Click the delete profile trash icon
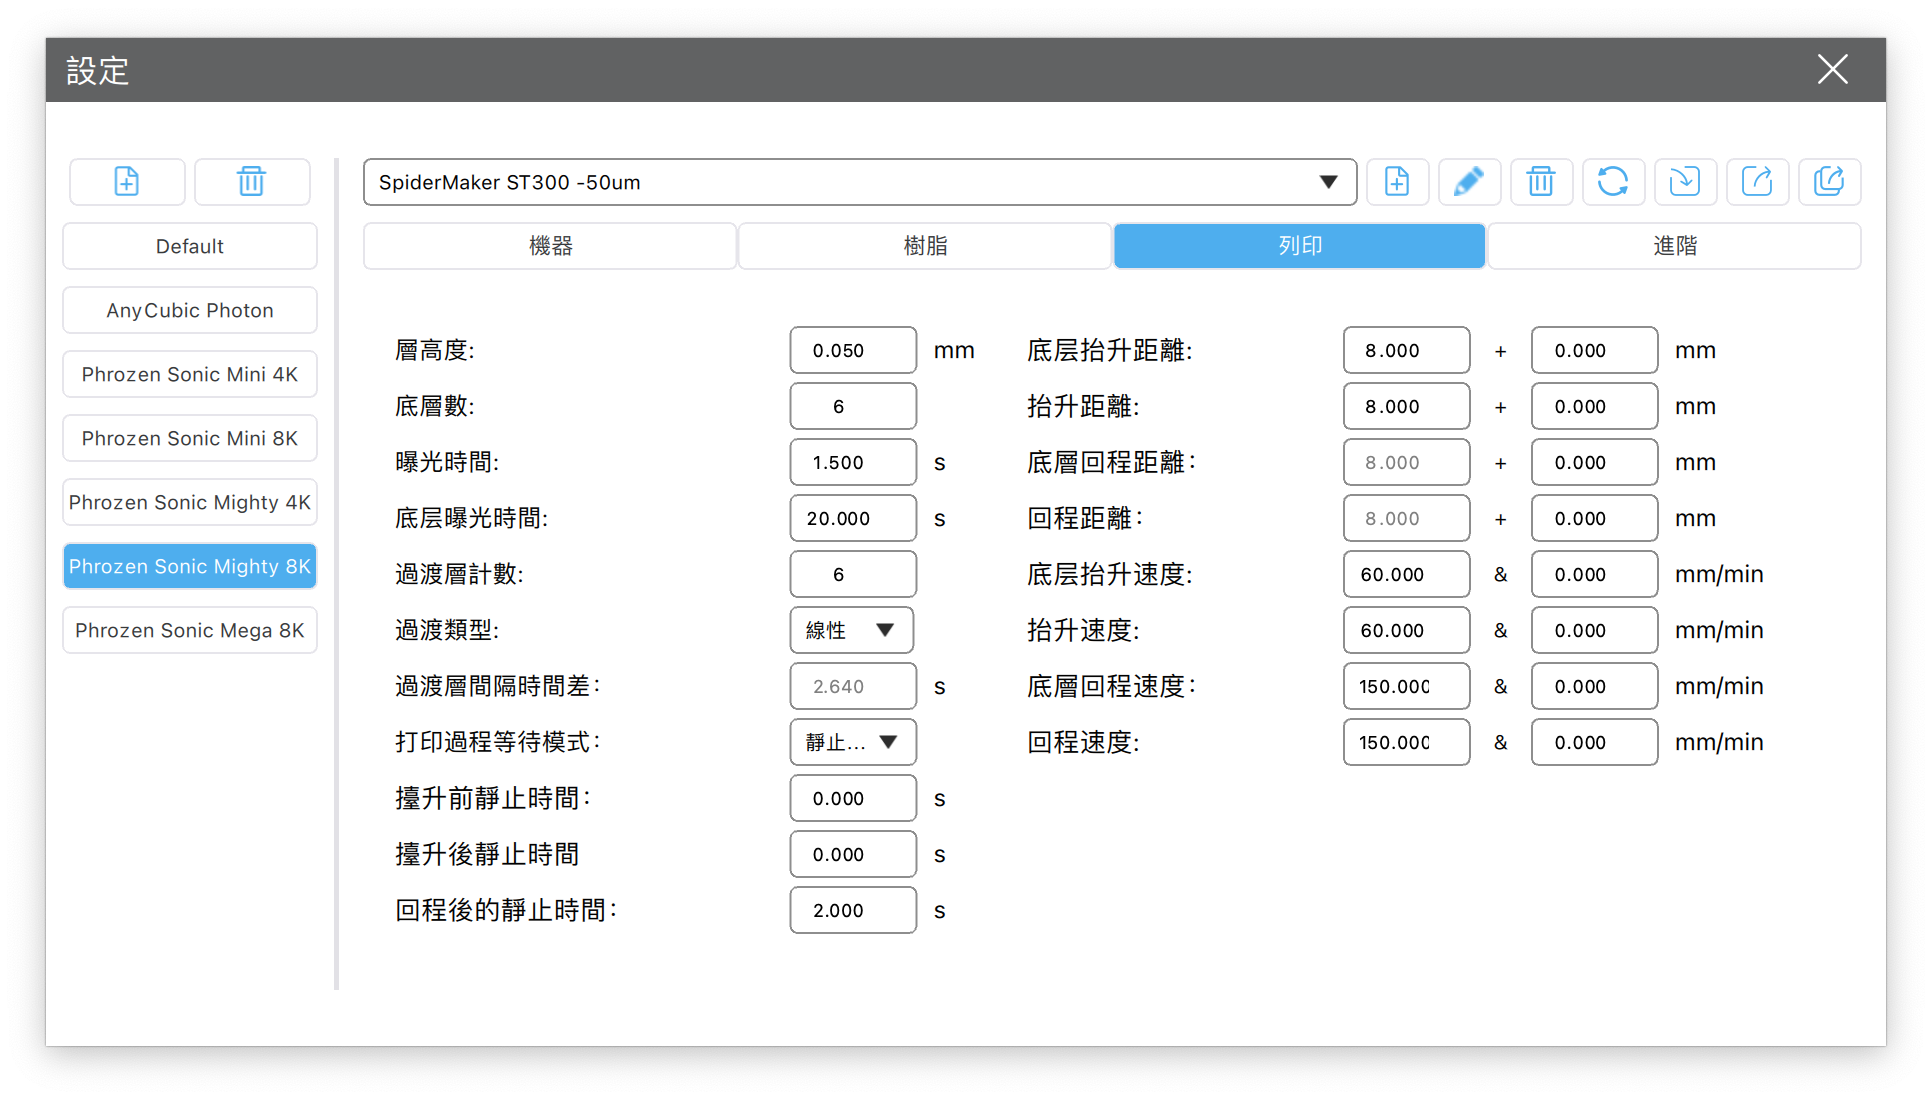The height and width of the screenshot is (1100, 1932). pos(1540,182)
